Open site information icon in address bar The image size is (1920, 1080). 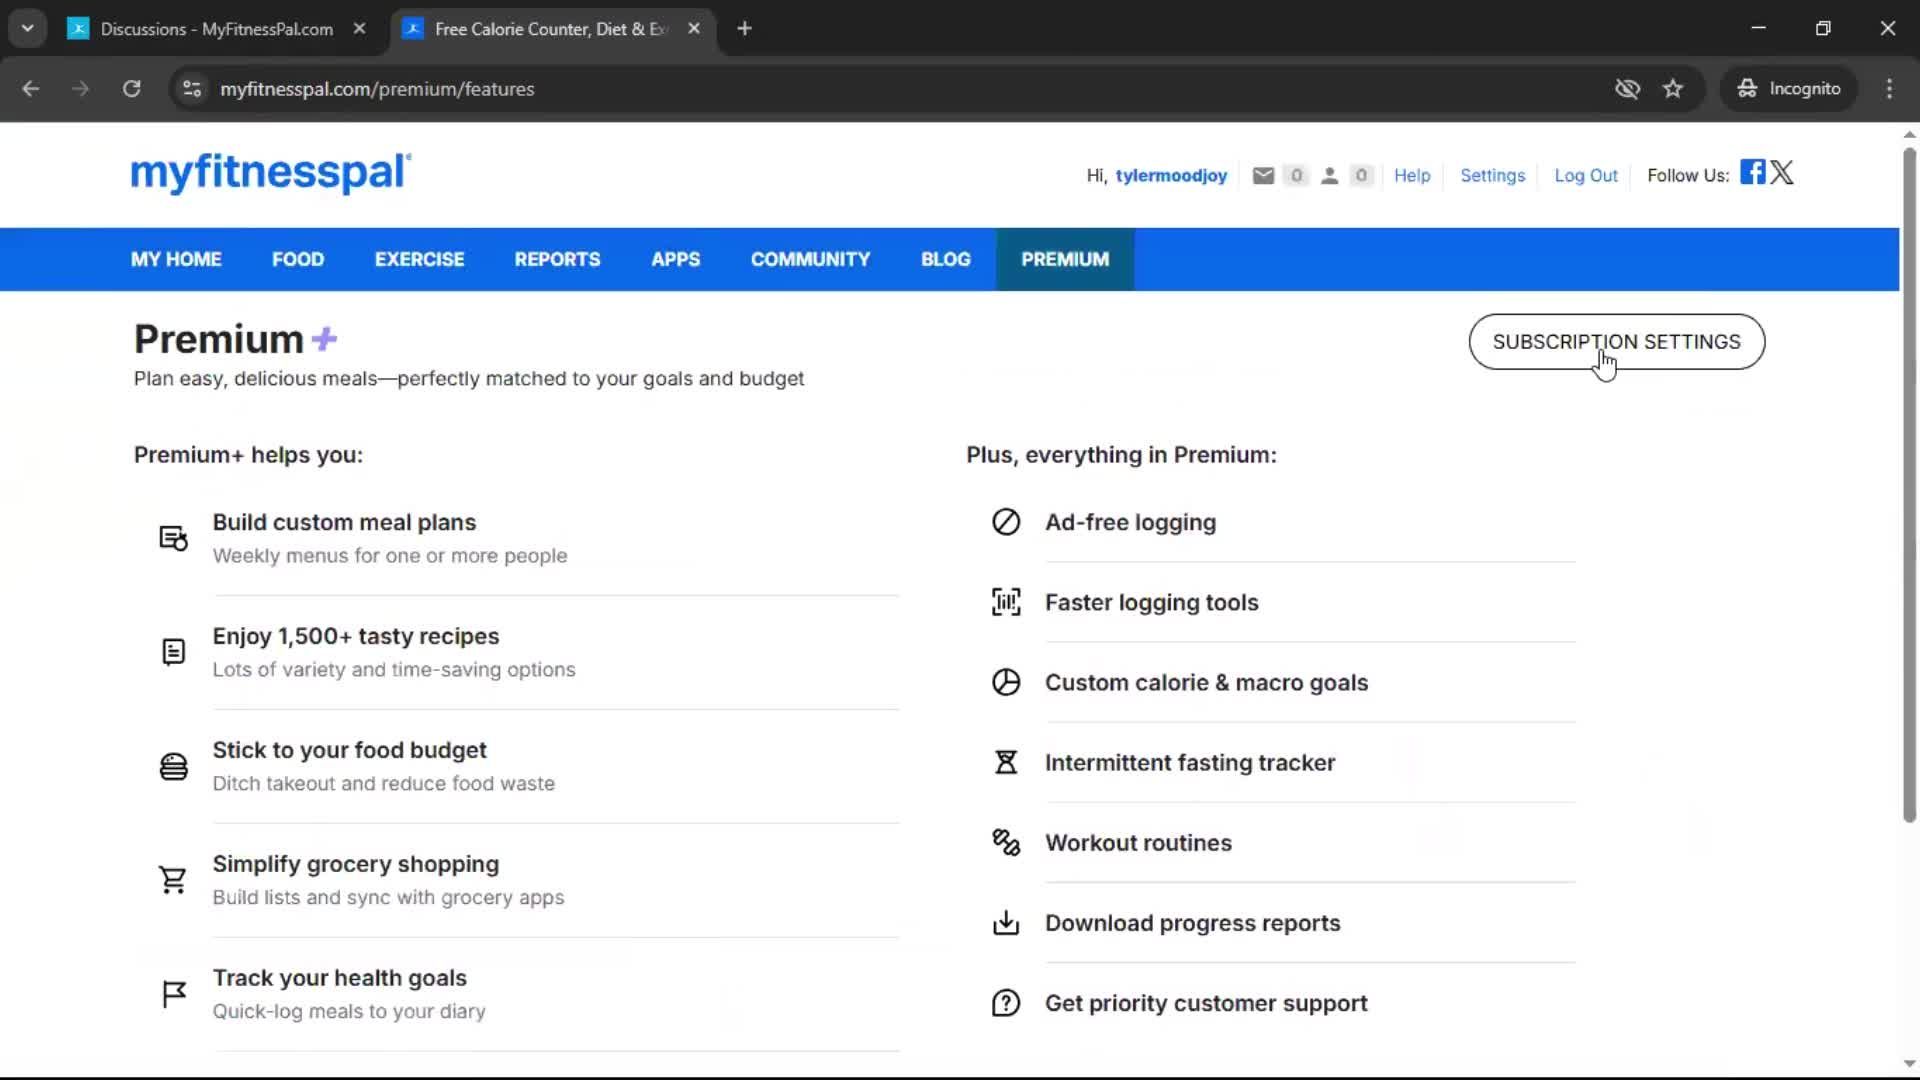coord(192,89)
